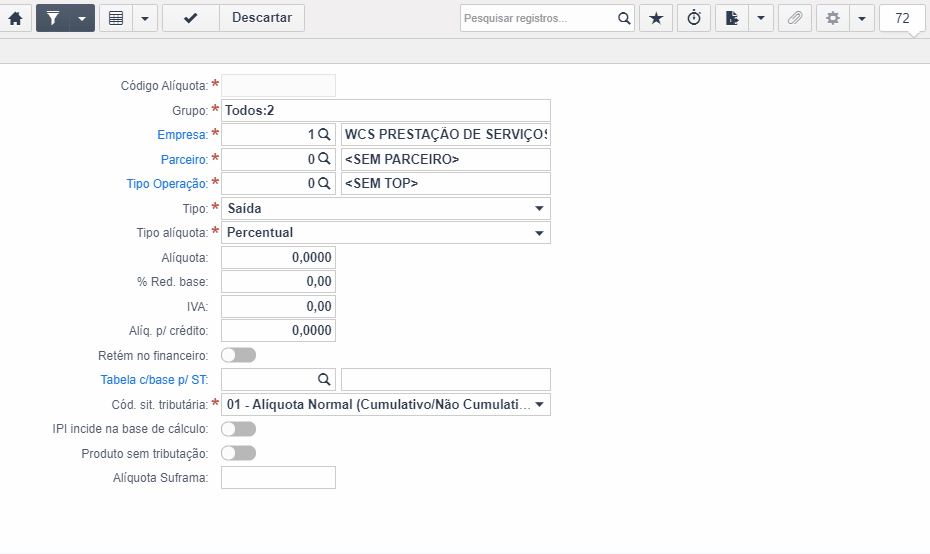Search Parceiro with lookup magnifier
Viewport: 930px width, 554px height.
(x=324, y=159)
